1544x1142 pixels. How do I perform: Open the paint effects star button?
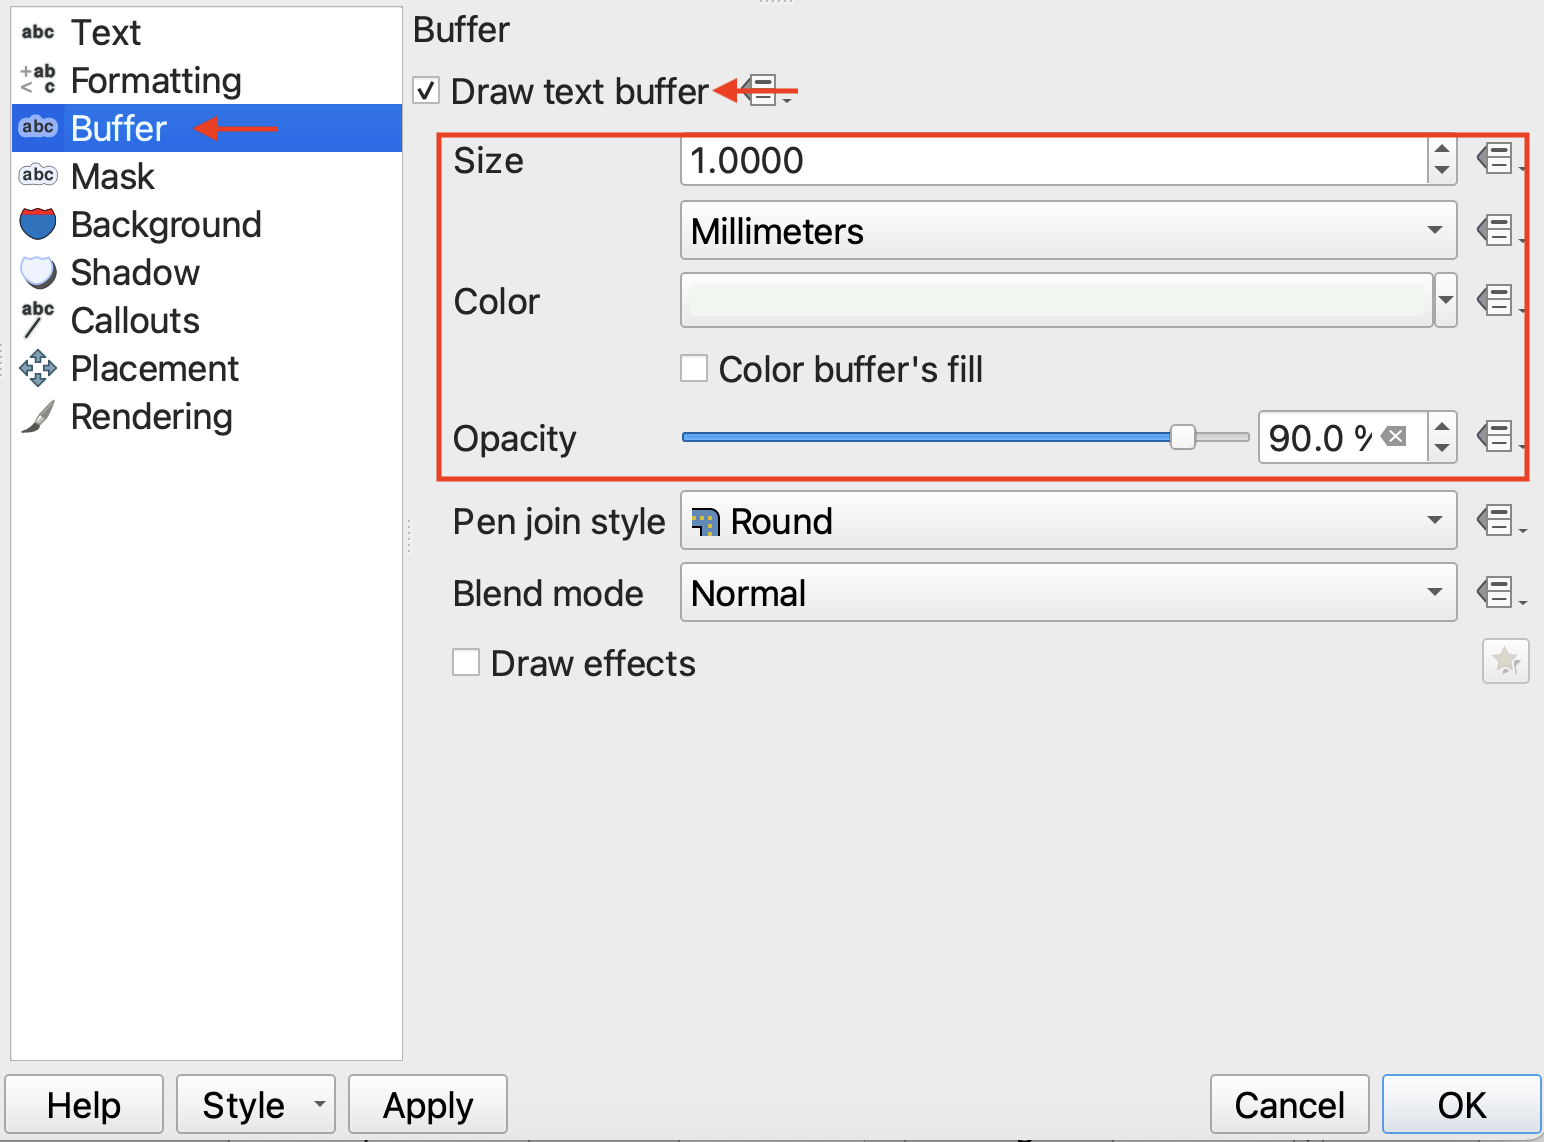[1505, 661]
